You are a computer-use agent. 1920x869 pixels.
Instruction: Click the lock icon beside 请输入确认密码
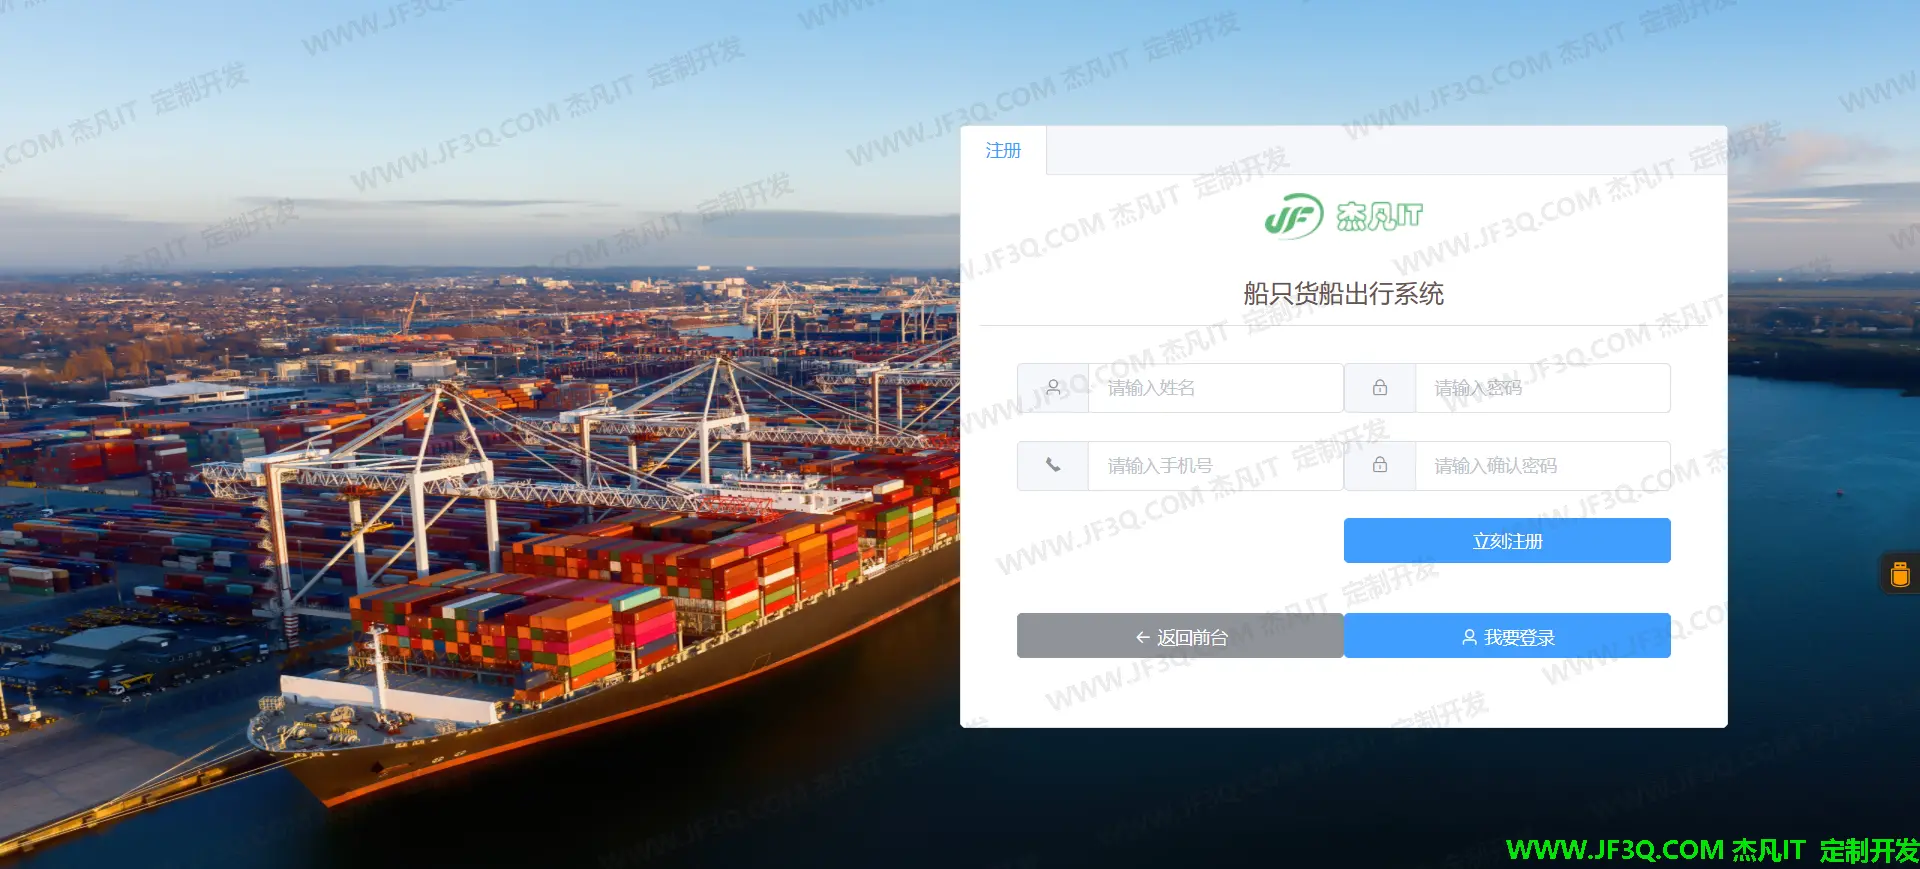pyautogui.click(x=1380, y=465)
